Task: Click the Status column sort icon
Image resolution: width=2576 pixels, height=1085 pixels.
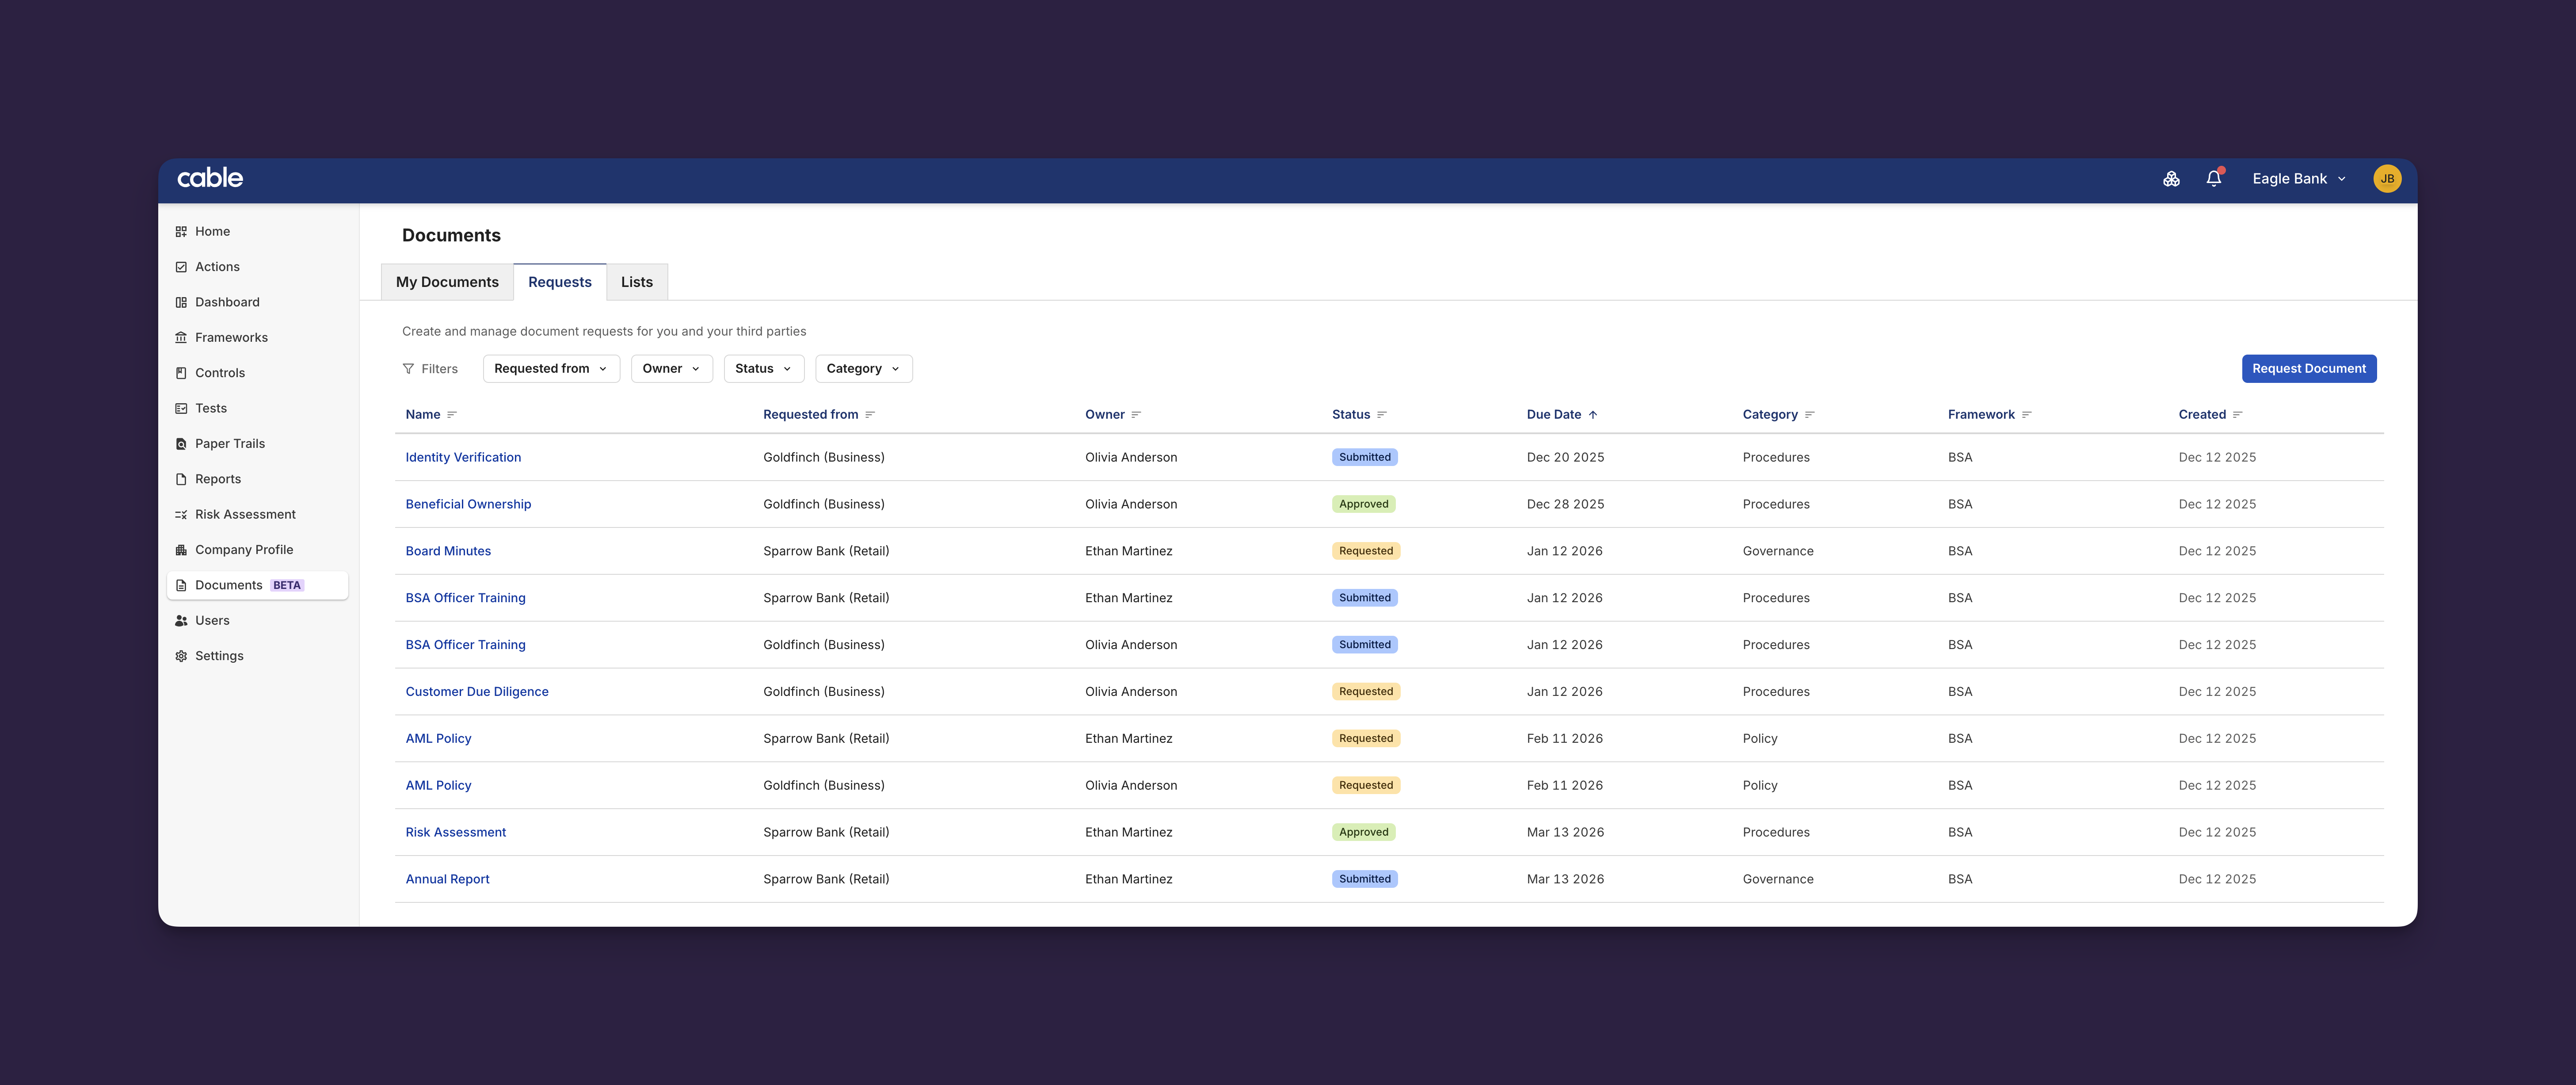Action: point(1382,415)
